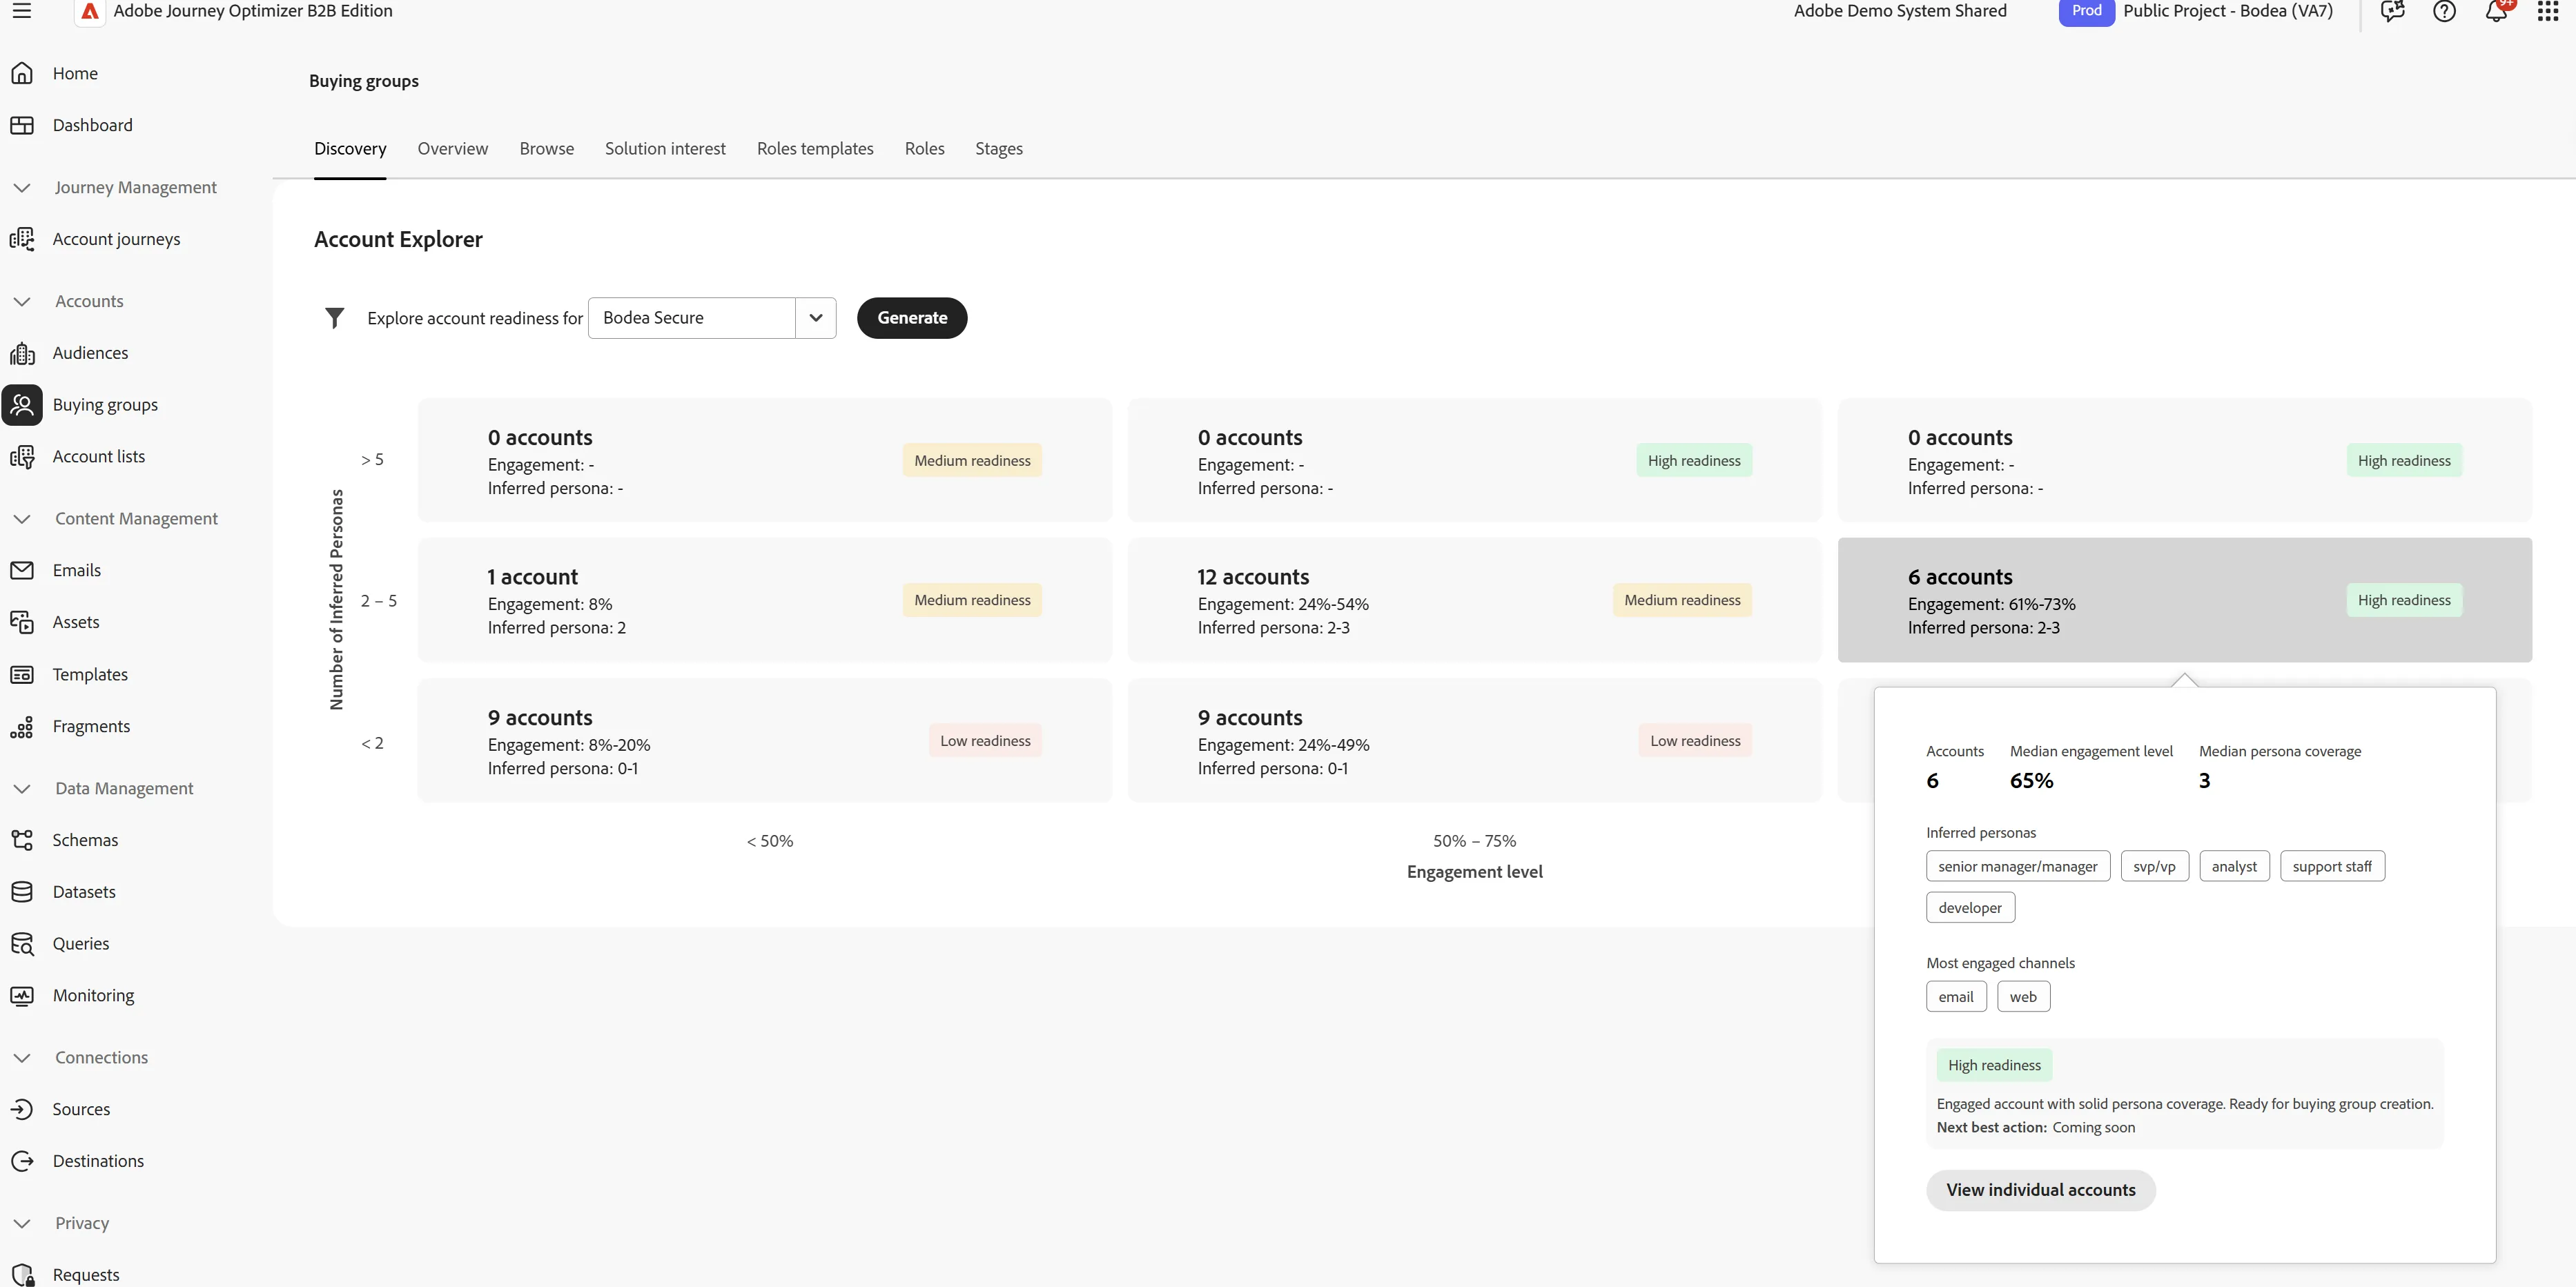Image resolution: width=2576 pixels, height=1287 pixels.
Task: Open the Assets icon
Action: click(x=22, y=622)
